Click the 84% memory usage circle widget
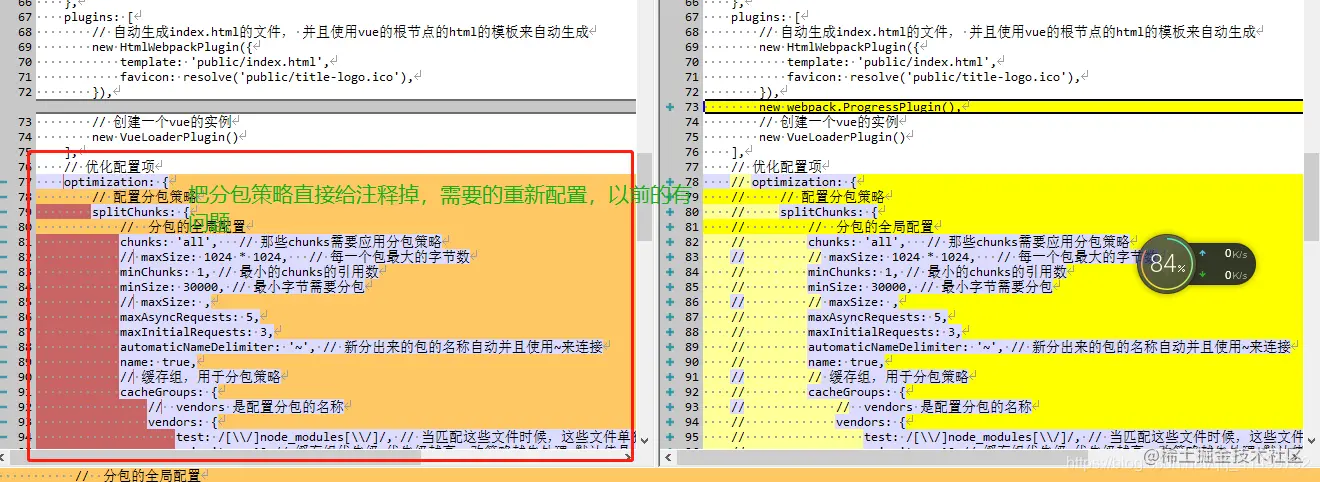The image size is (1320, 482). (1167, 265)
